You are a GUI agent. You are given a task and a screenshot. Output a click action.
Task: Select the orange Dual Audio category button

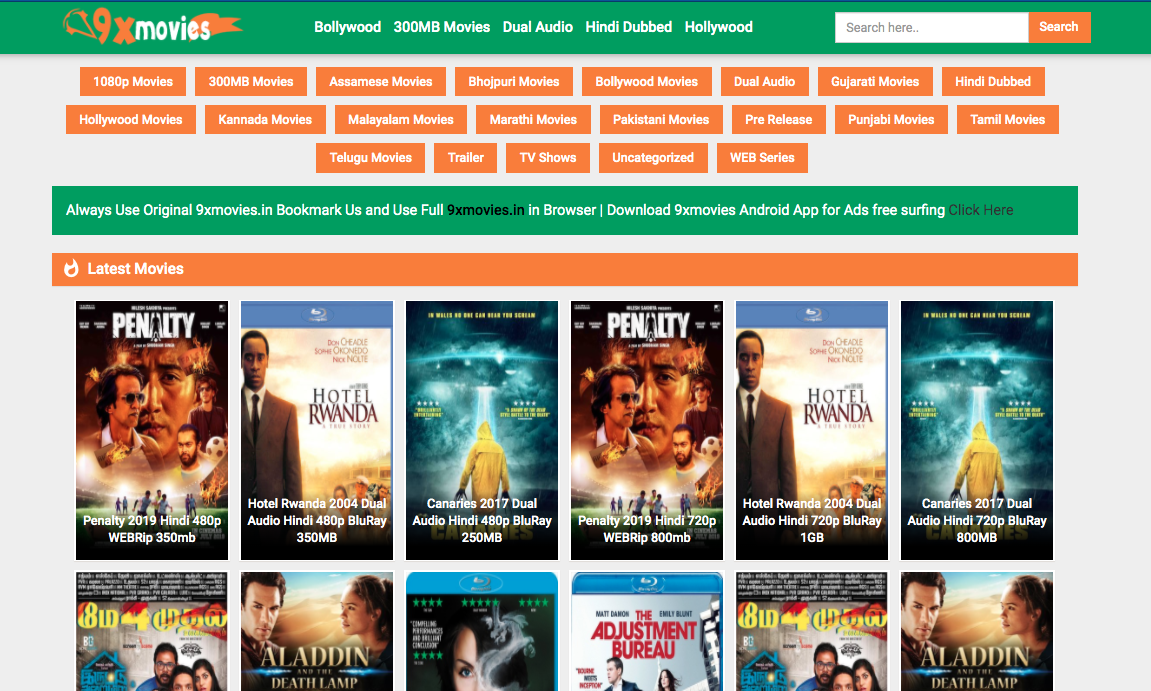pos(764,82)
